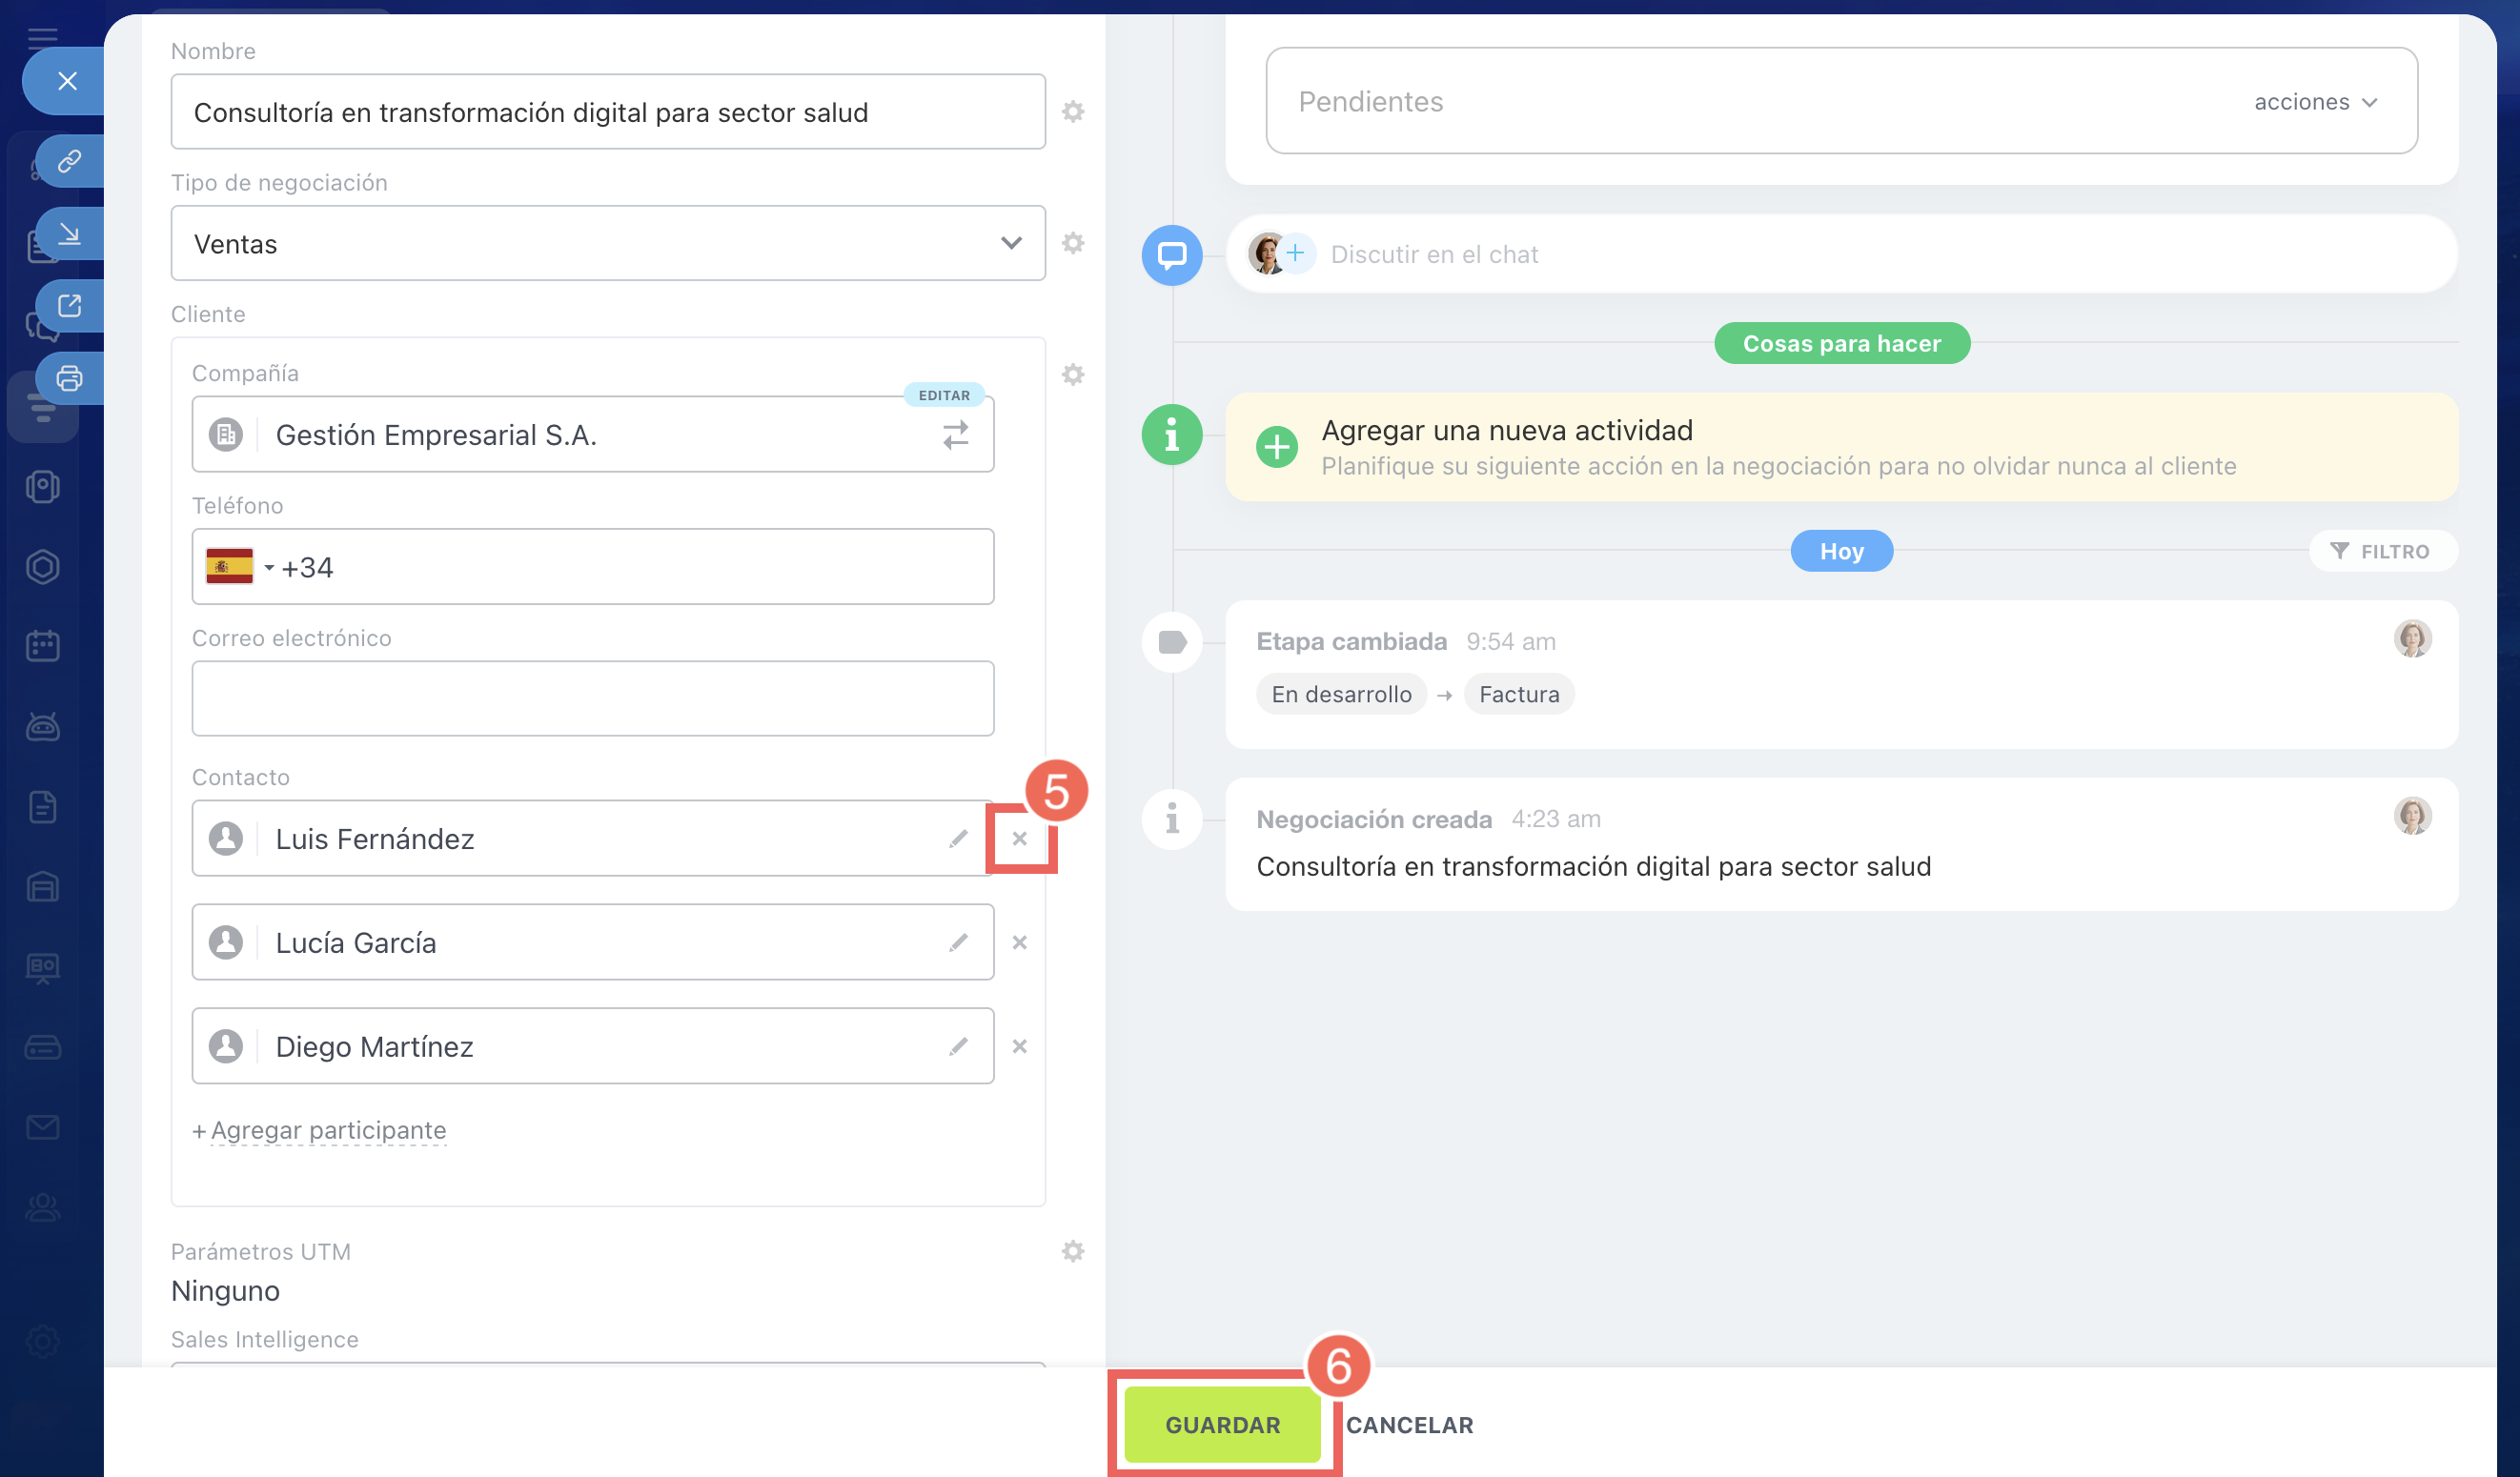Click the CANCELAR button
This screenshot has height=1477, width=2520.
pos(1408,1424)
